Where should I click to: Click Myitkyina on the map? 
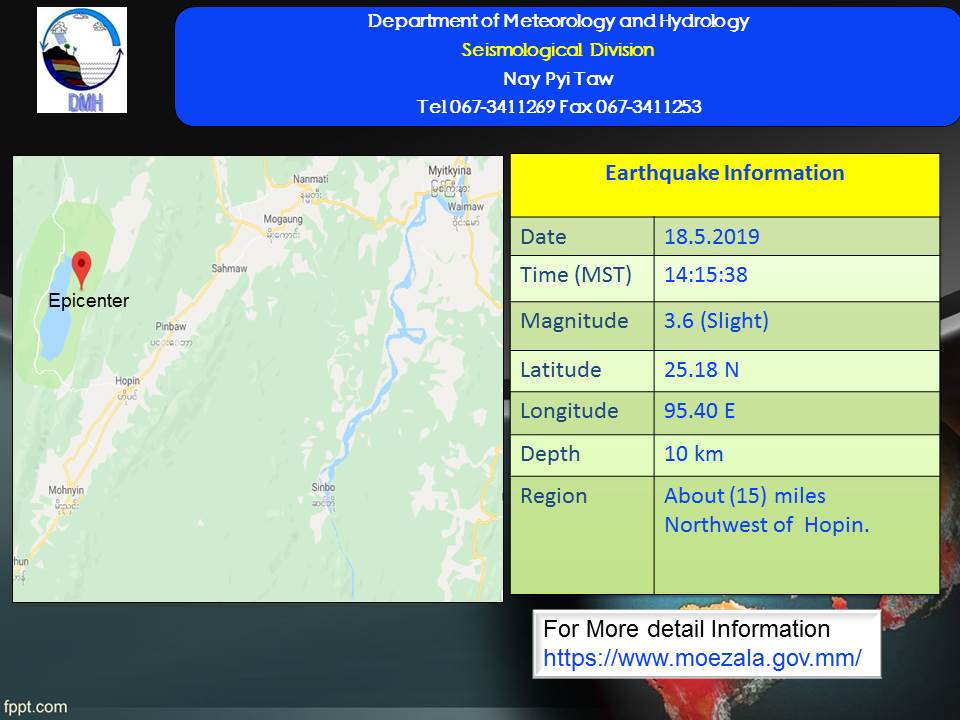click(449, 171)
